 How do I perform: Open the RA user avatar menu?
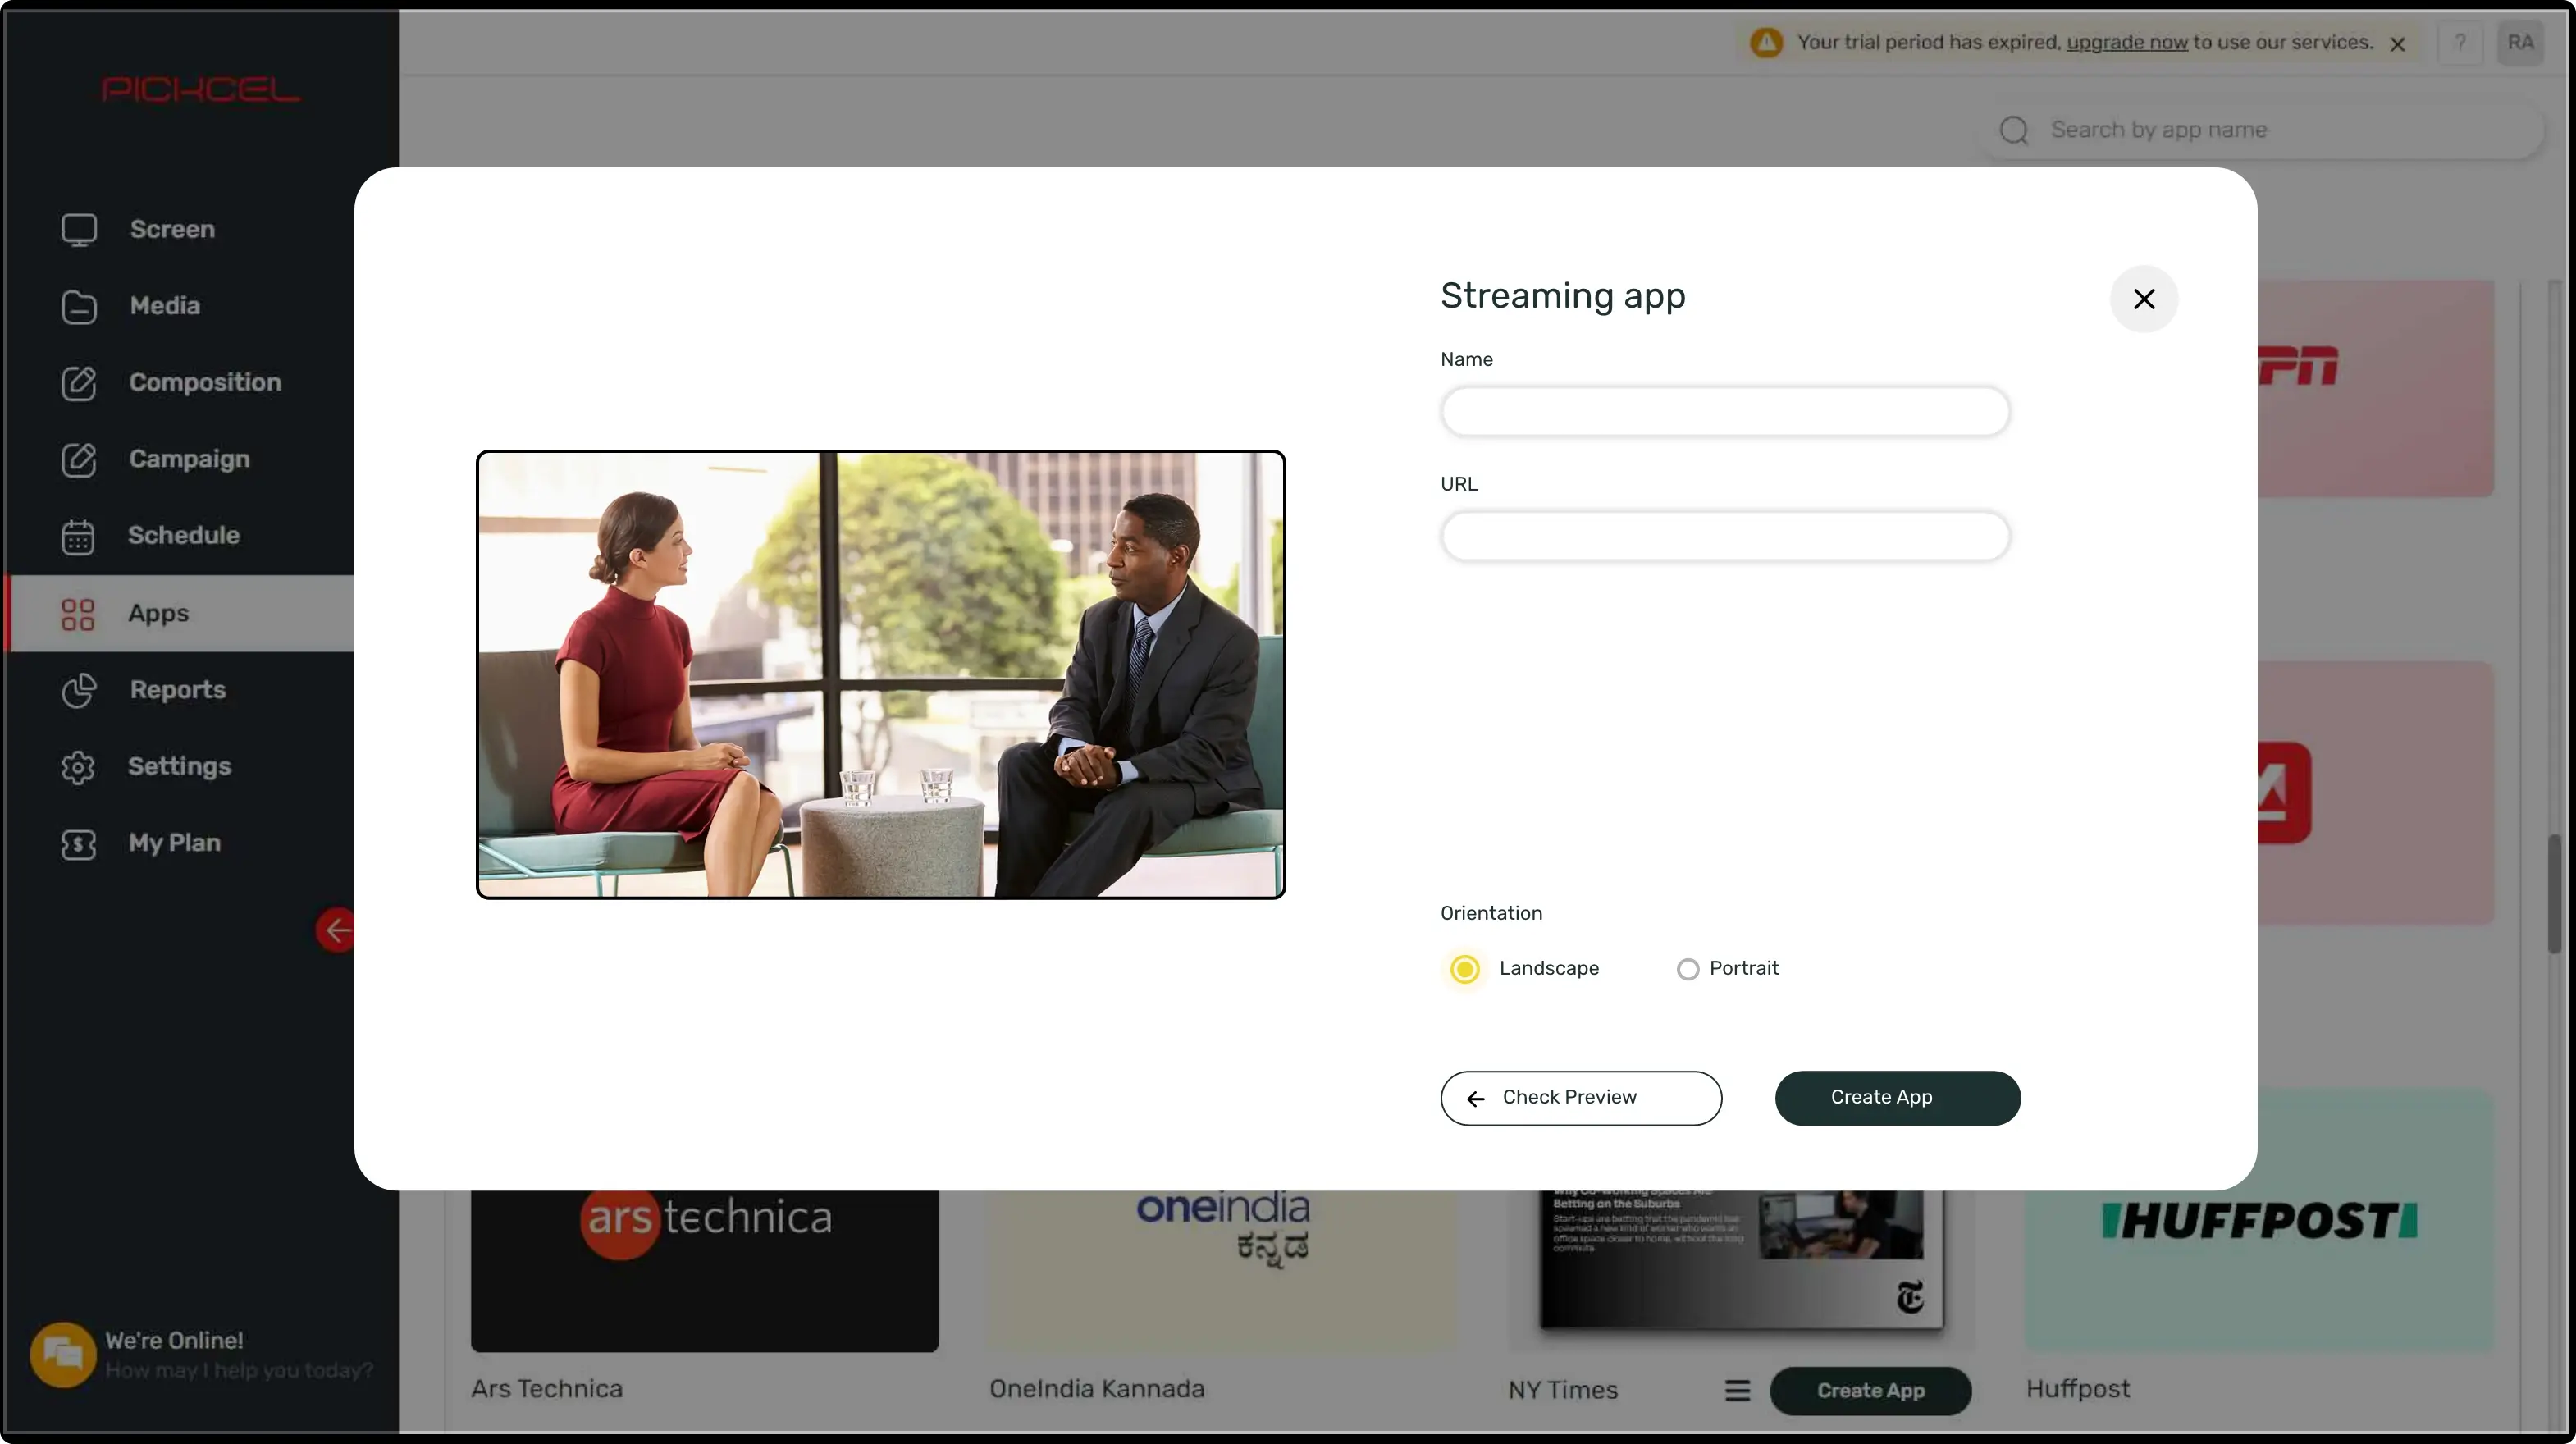2520,43
